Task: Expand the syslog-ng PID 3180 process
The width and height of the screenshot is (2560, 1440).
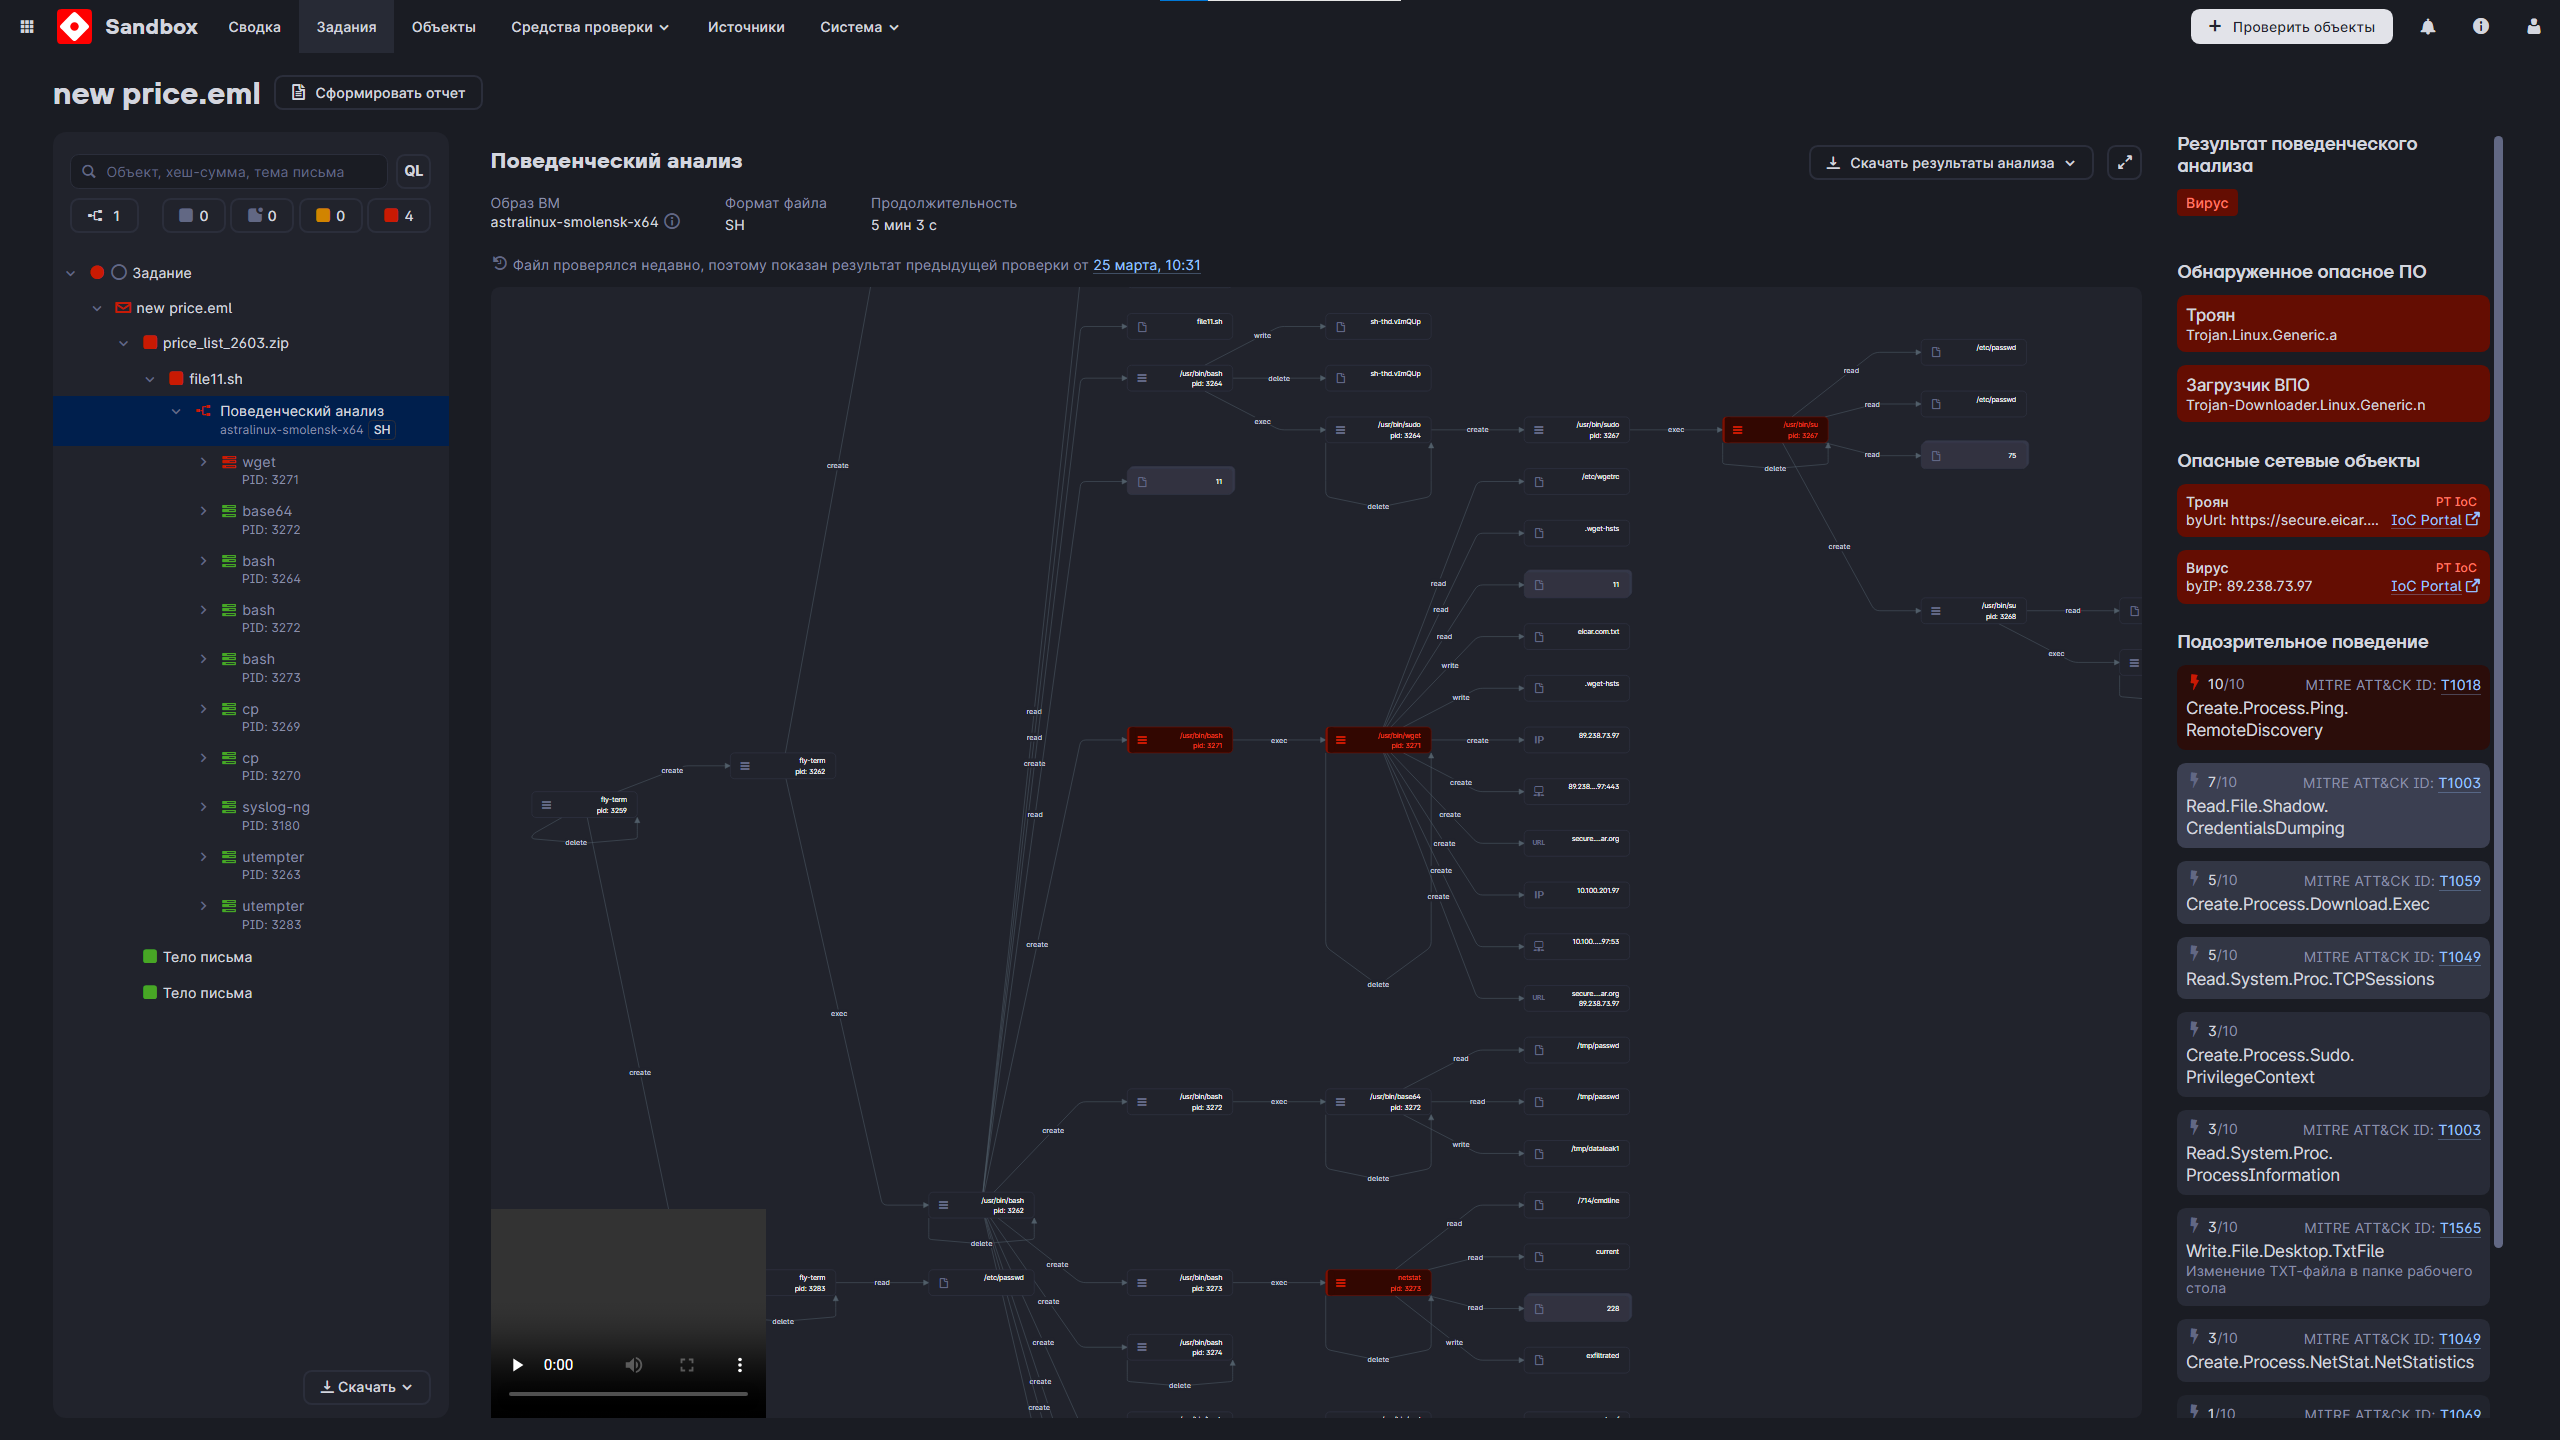Action: coord(204,807)
